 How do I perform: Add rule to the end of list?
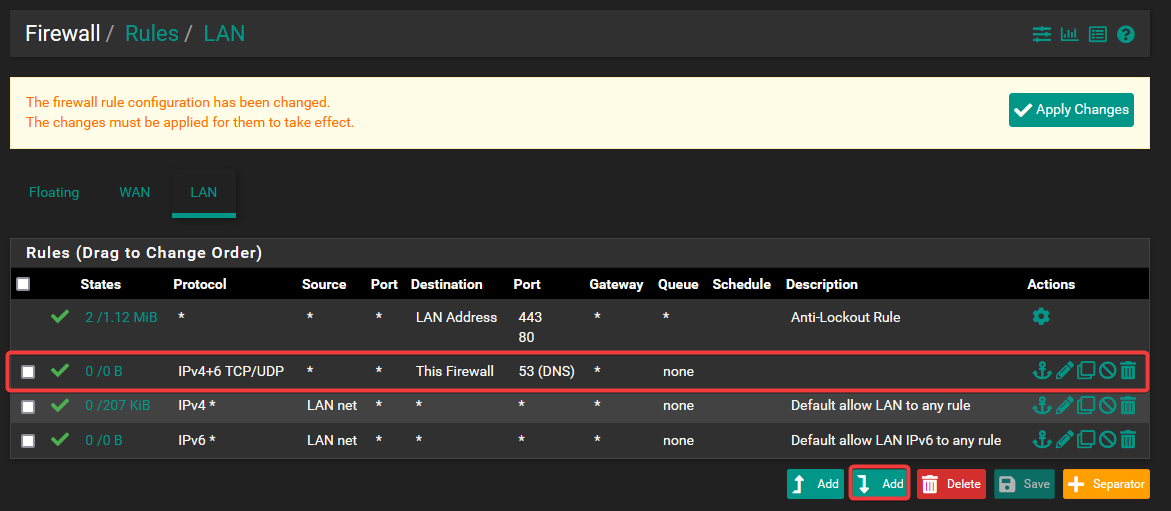[879, 484]
